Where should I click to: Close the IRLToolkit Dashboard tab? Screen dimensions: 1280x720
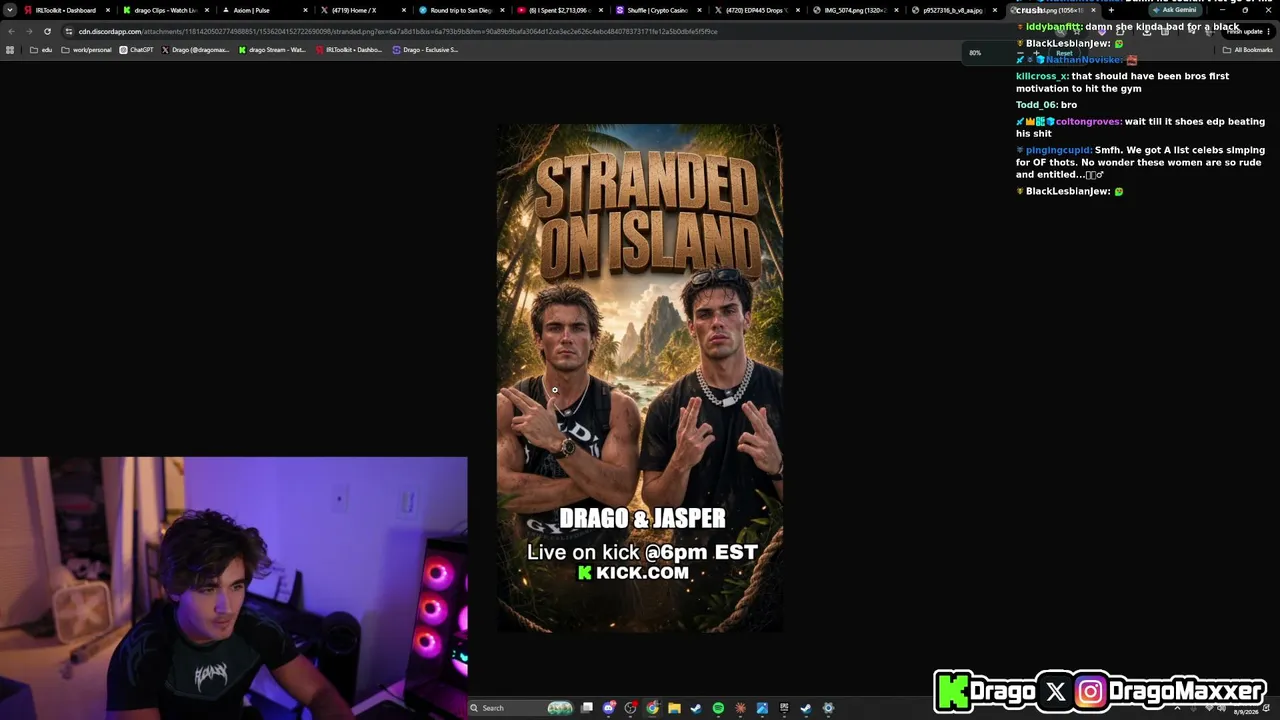pos(108,10)
